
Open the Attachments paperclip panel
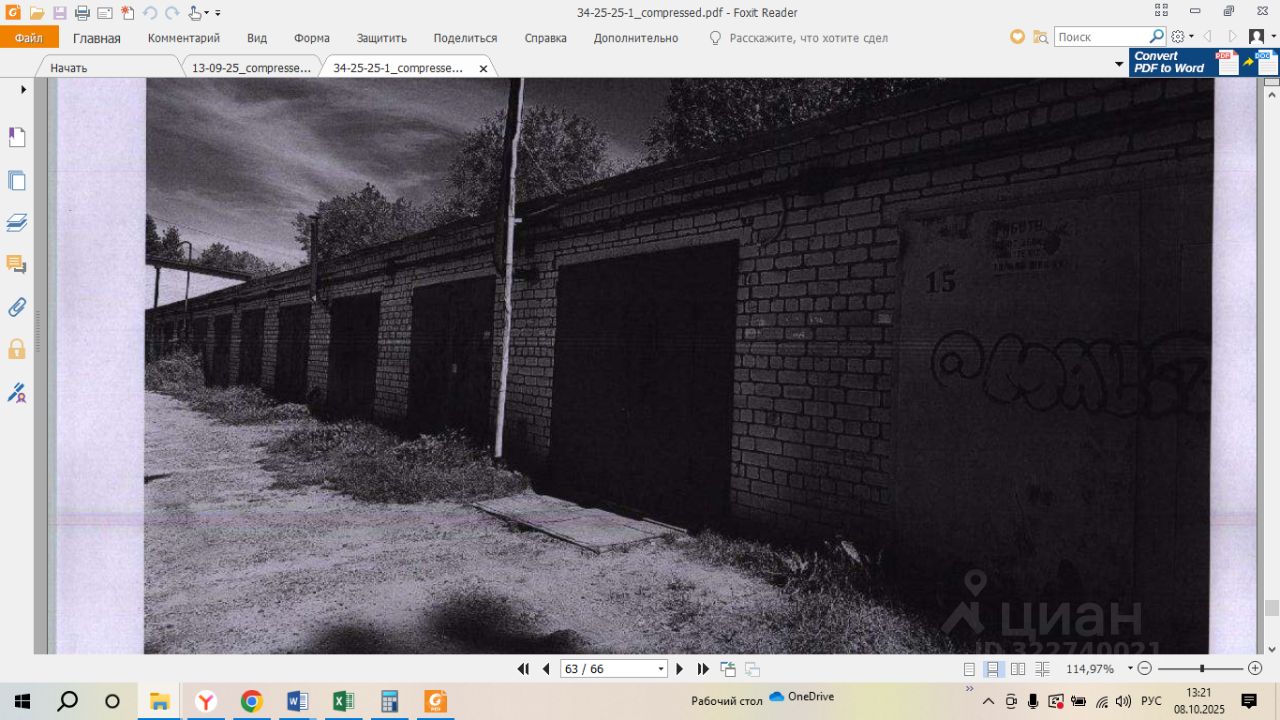[x=17, y=307]
